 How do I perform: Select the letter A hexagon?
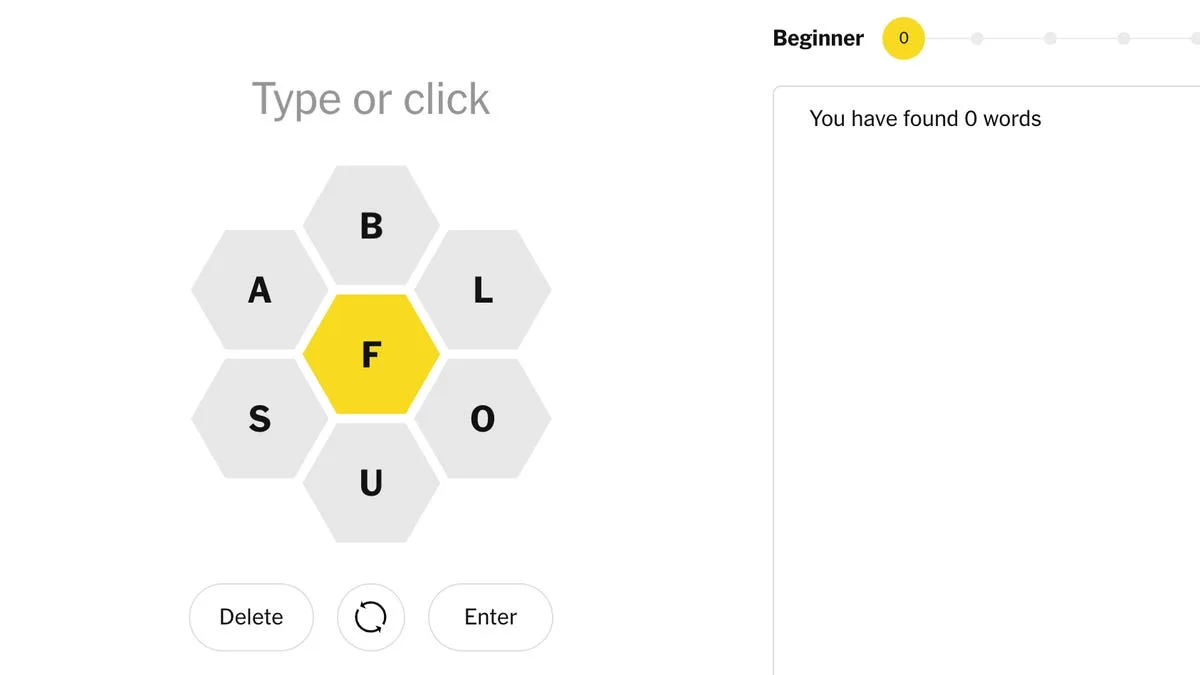[x=259, y=292]
